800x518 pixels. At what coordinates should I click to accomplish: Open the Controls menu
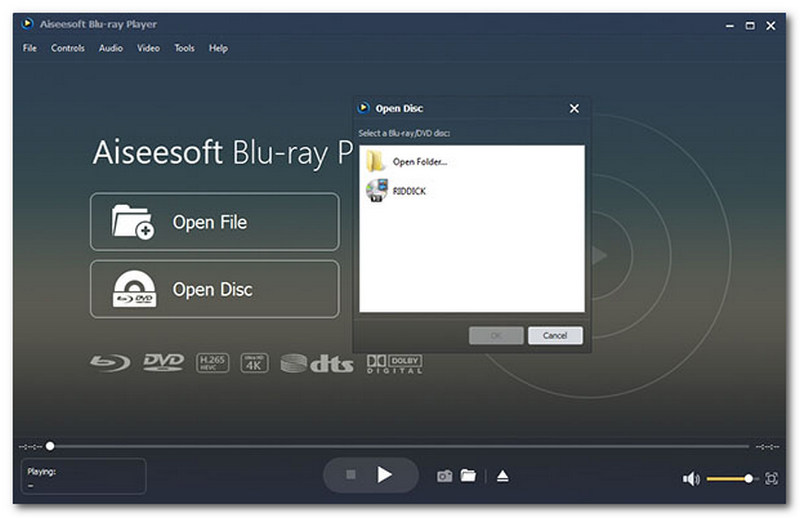(x=67, y=48)
